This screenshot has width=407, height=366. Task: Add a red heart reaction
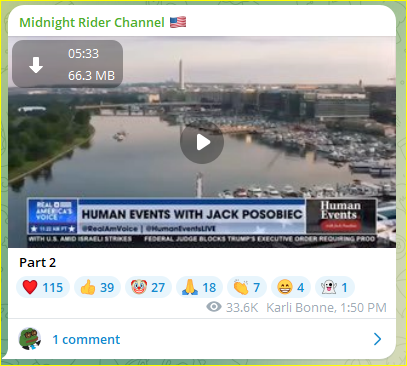tap(43, 287)
